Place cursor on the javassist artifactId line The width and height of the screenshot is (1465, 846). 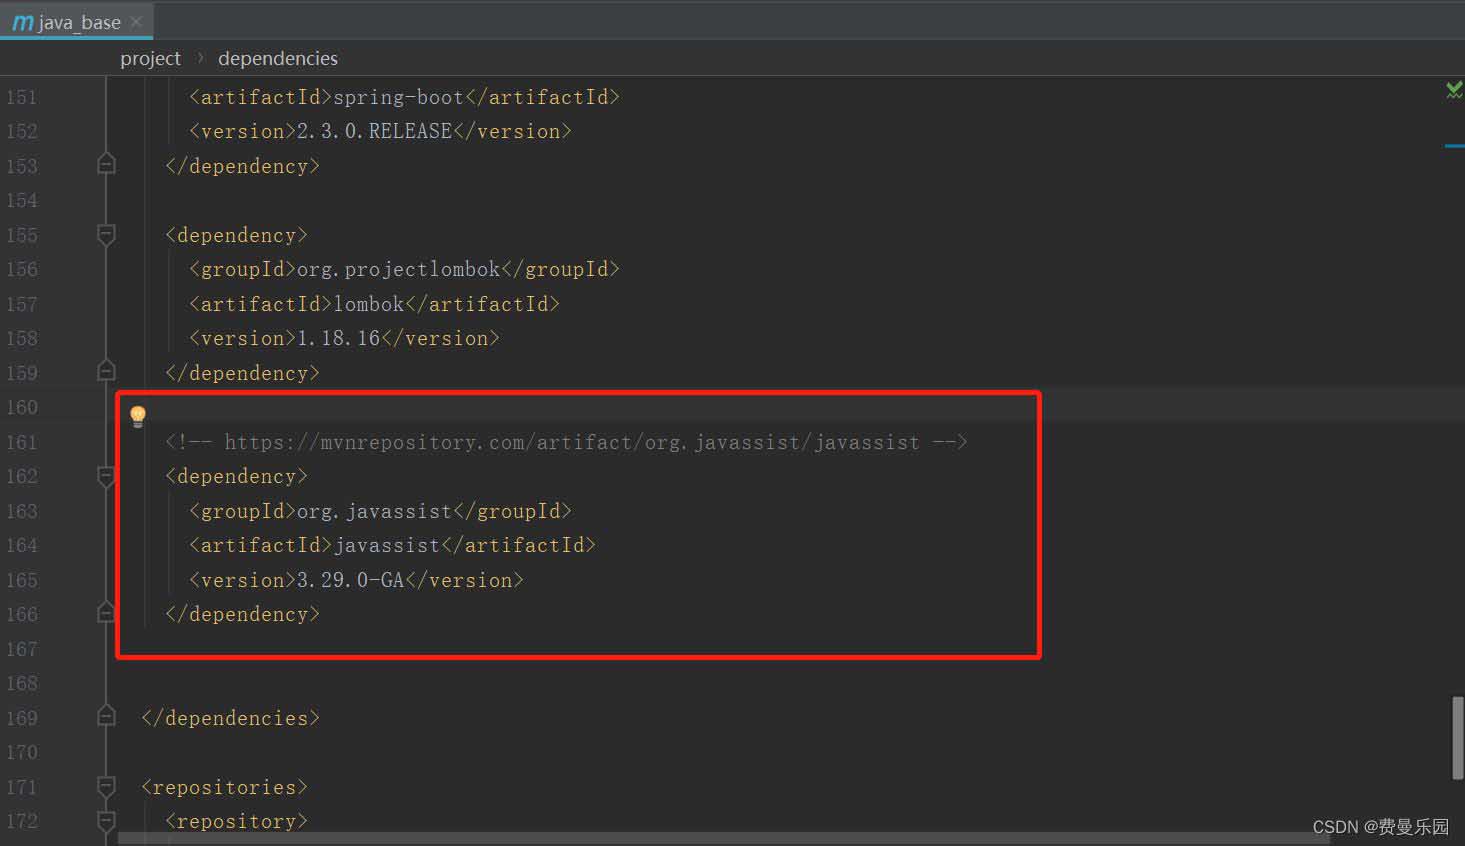392,545
